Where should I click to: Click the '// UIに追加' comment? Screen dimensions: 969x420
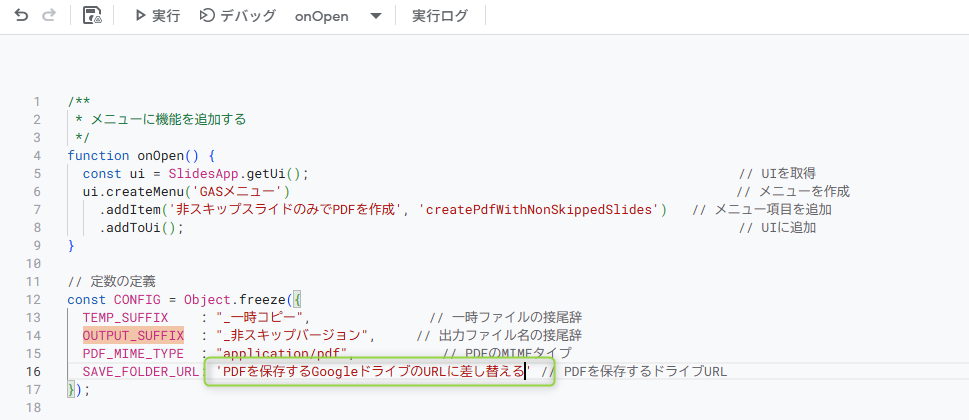(x=777, y=228)
